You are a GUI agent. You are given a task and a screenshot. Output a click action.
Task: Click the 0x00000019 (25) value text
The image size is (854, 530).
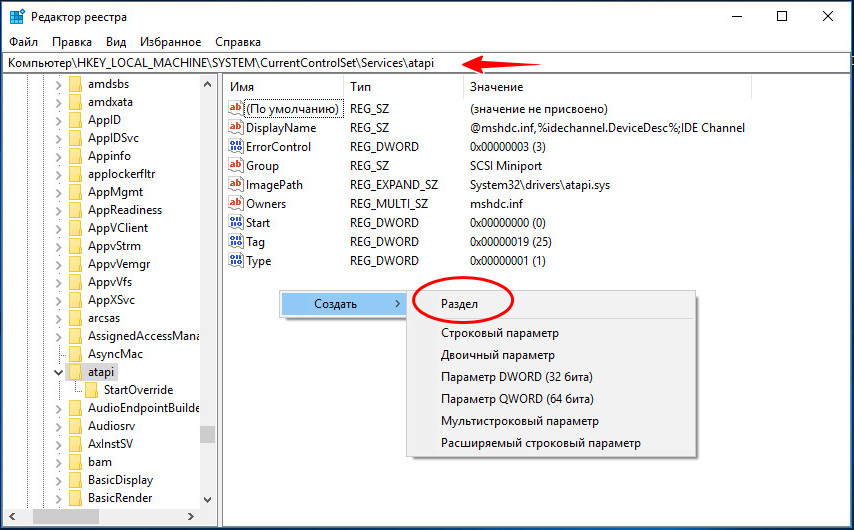(x=511, y=242)
